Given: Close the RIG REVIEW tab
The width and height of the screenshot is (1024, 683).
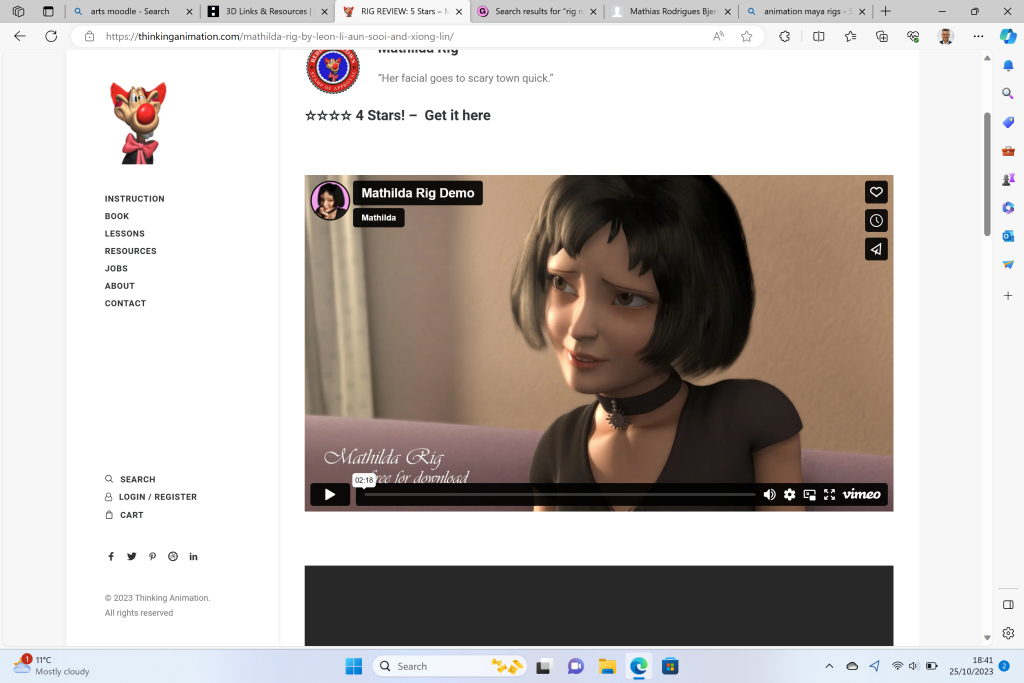Looking at the screenshot, I should 458,11.
